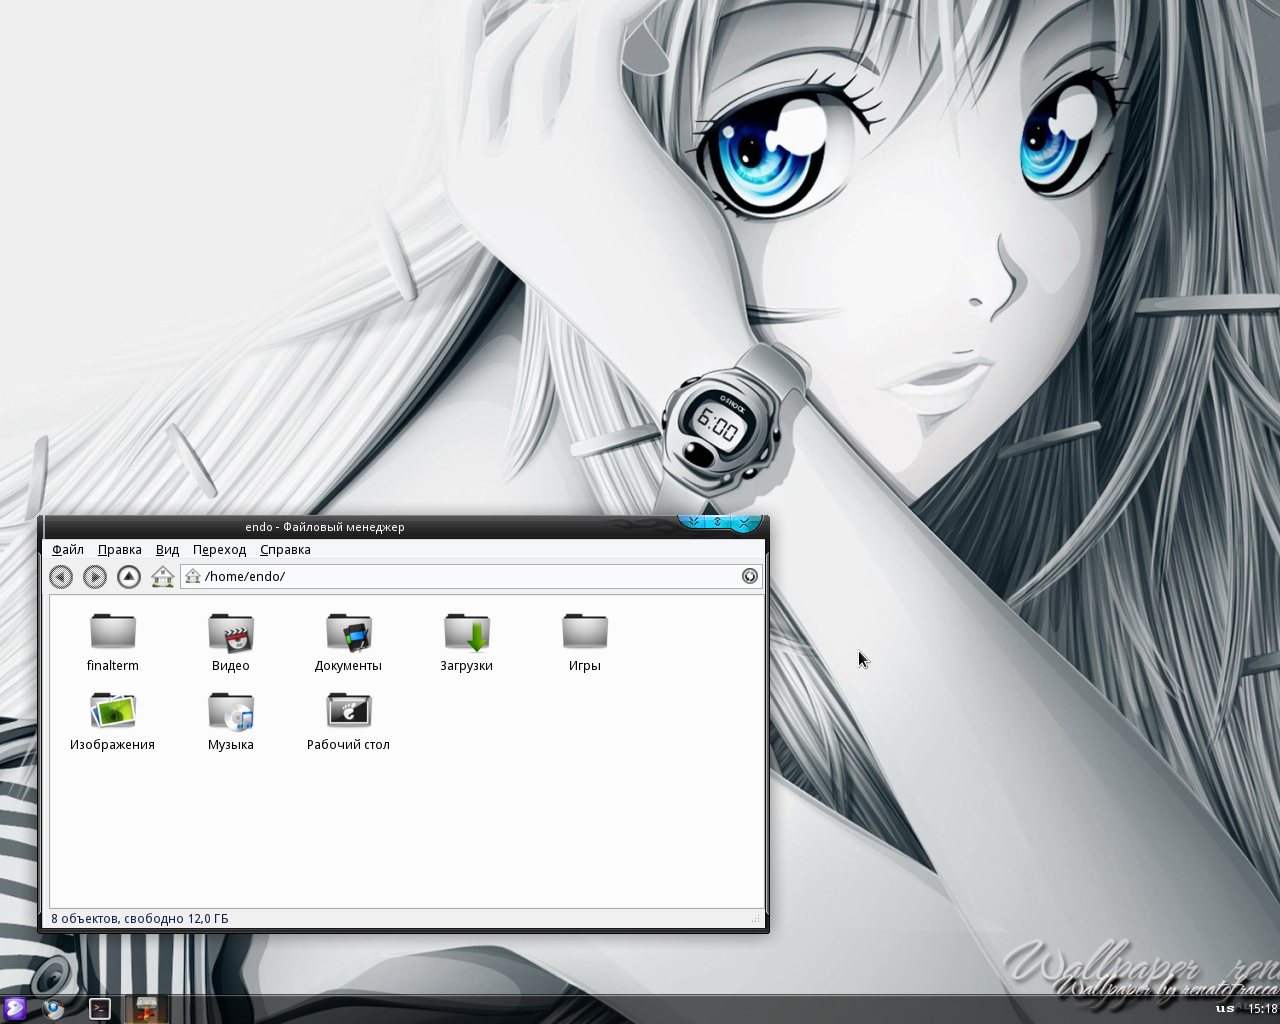Switch to file manager task in taskbar
Image resolution: width=1280 pixels, height=1024 pixels.
148,1008
